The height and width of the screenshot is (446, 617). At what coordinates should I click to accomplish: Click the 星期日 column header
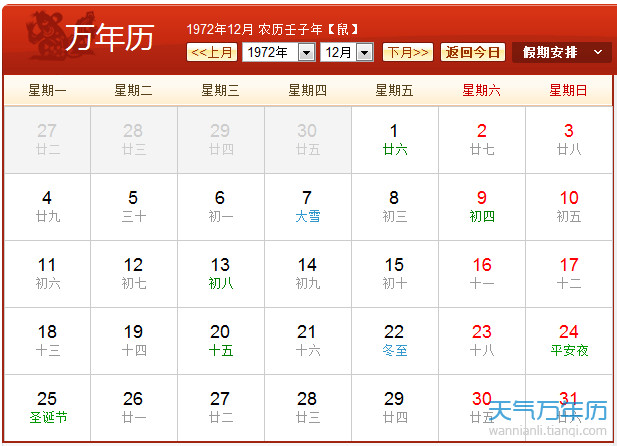pyautogui.click(x=568, y=91)
